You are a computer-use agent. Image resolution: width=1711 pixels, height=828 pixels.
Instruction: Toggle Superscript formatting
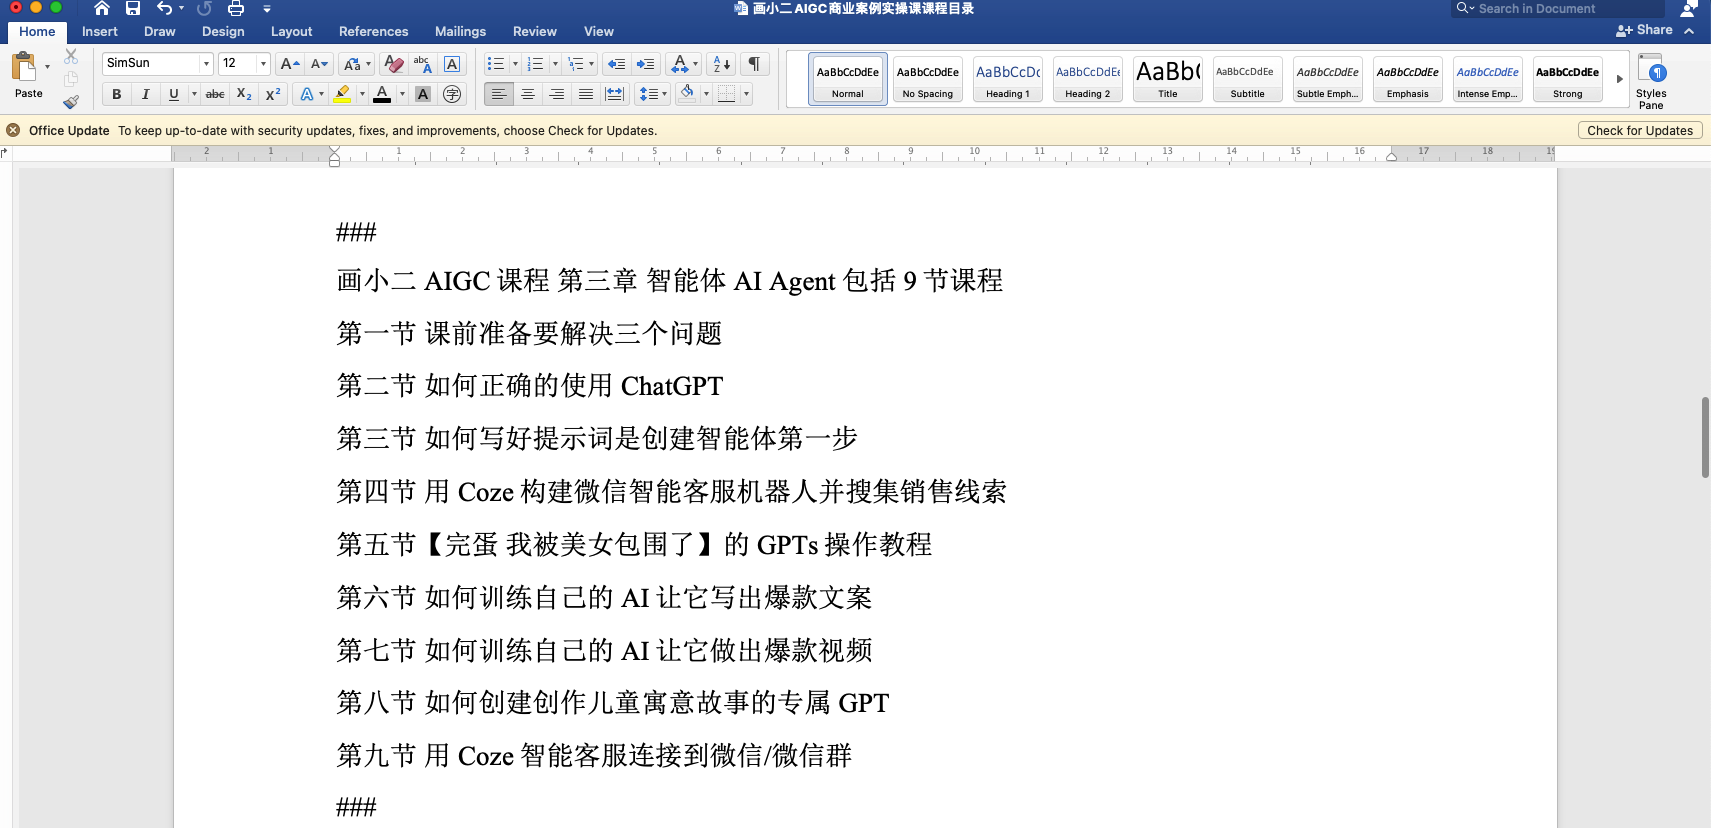coord(272,94)
